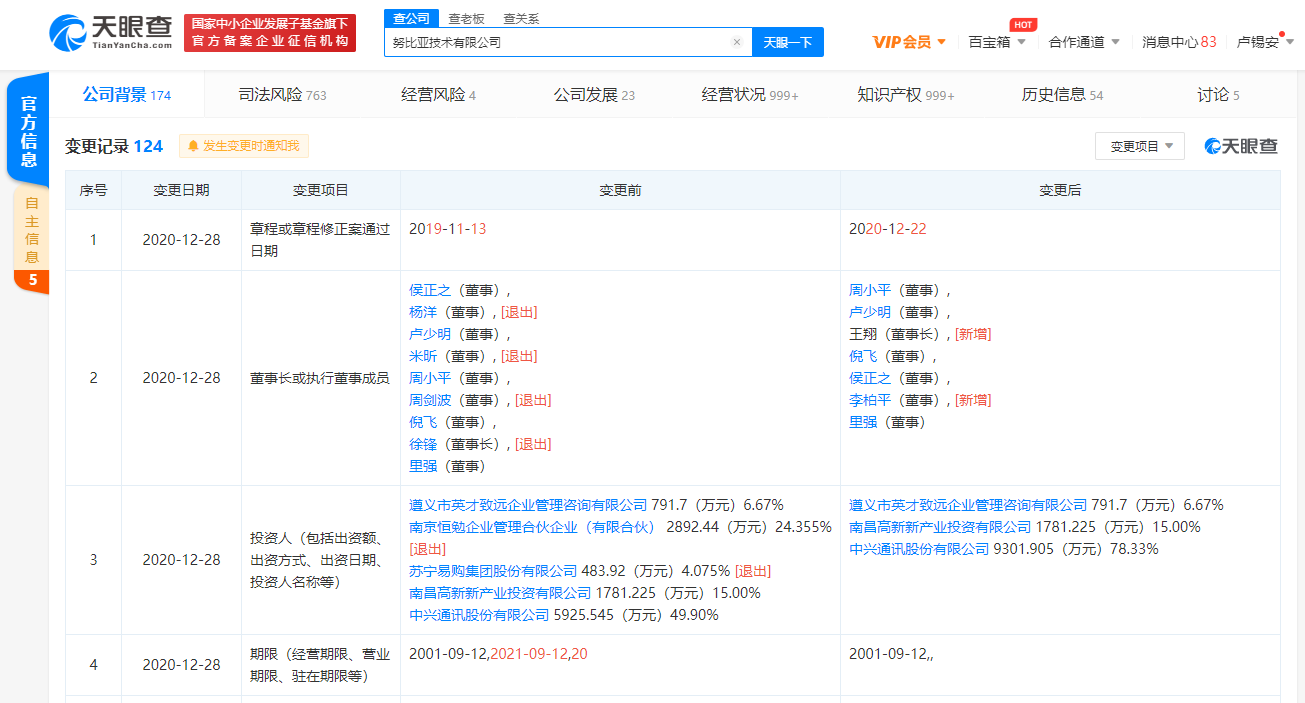The width and height of the screenshot is (1305, 703).
Task: Open 倪飞 in the 变更后 column
Action: pos(863,356)
